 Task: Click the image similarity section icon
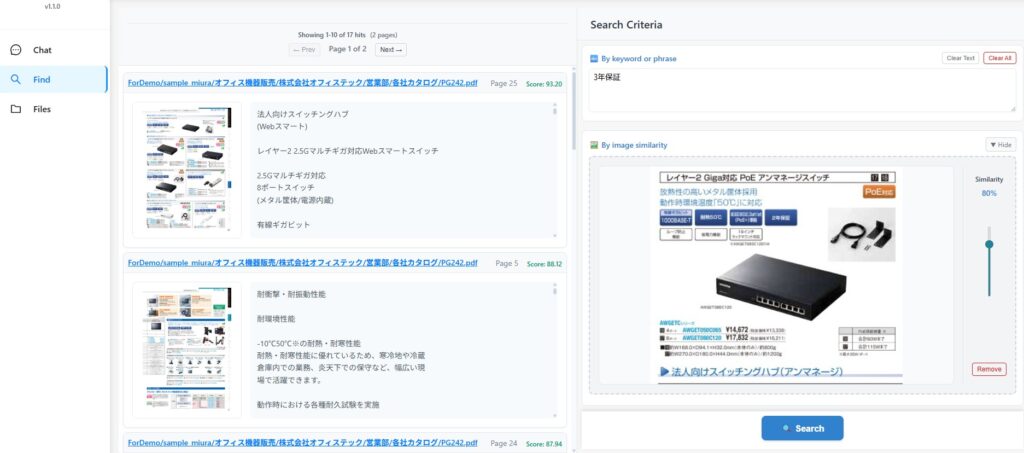click(594, 145)
